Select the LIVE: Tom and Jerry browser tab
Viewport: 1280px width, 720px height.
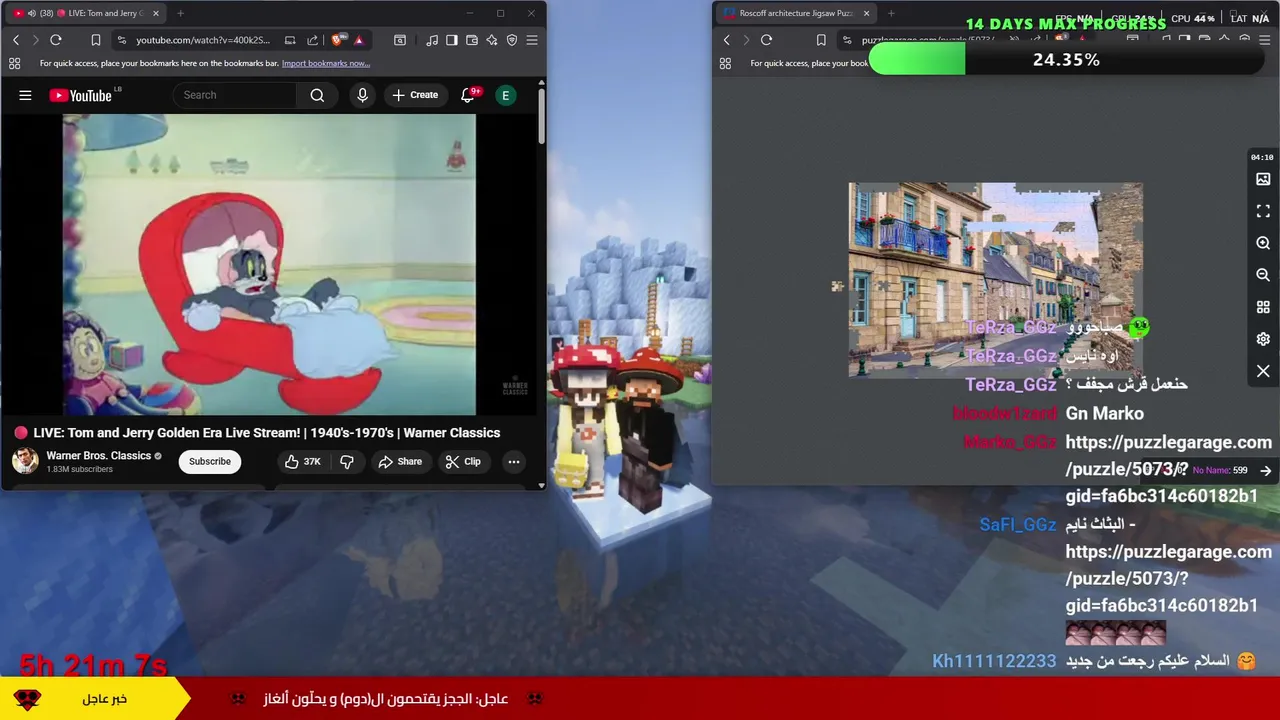[x=88, y=13]
